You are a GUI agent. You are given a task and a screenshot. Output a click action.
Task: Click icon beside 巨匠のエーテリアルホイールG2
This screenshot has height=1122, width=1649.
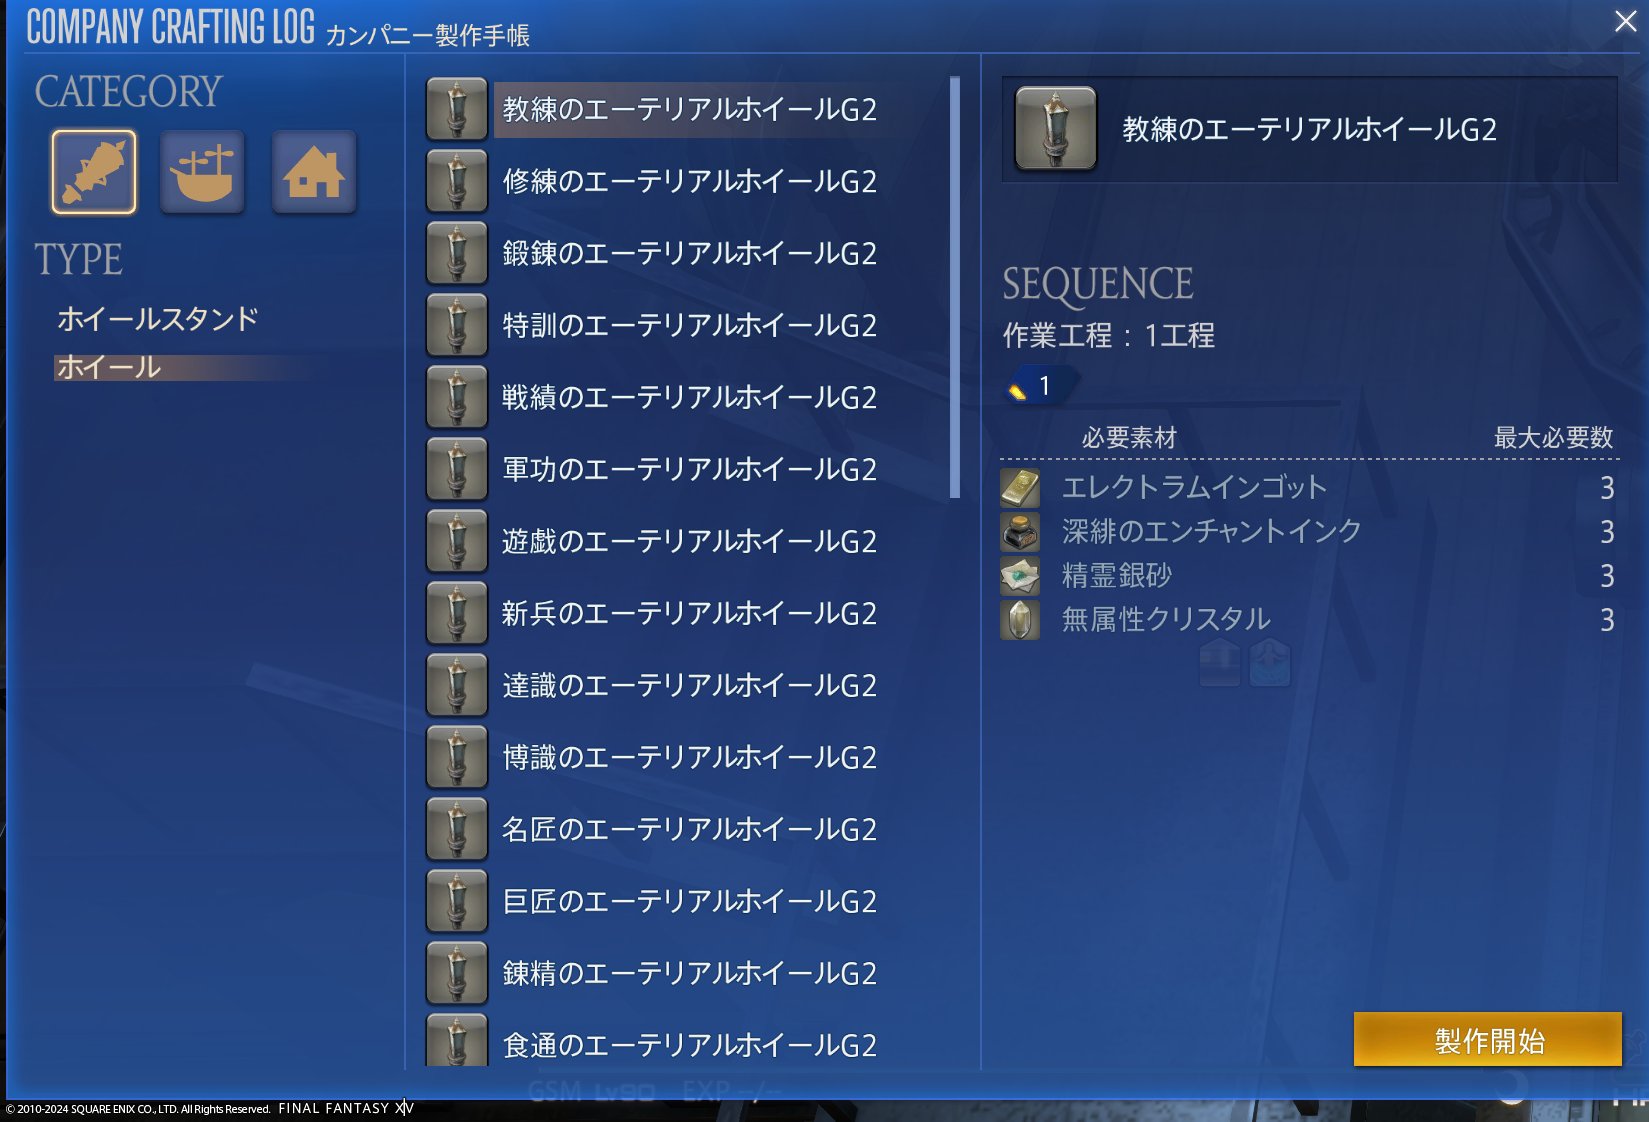click(457, 901)
